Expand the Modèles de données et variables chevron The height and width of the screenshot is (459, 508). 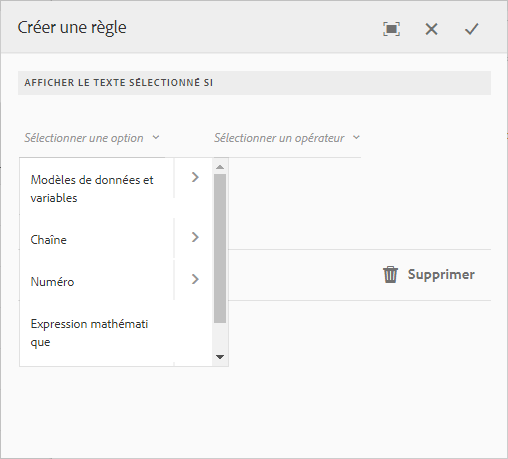pyautogui.click(x=195, y=177)
